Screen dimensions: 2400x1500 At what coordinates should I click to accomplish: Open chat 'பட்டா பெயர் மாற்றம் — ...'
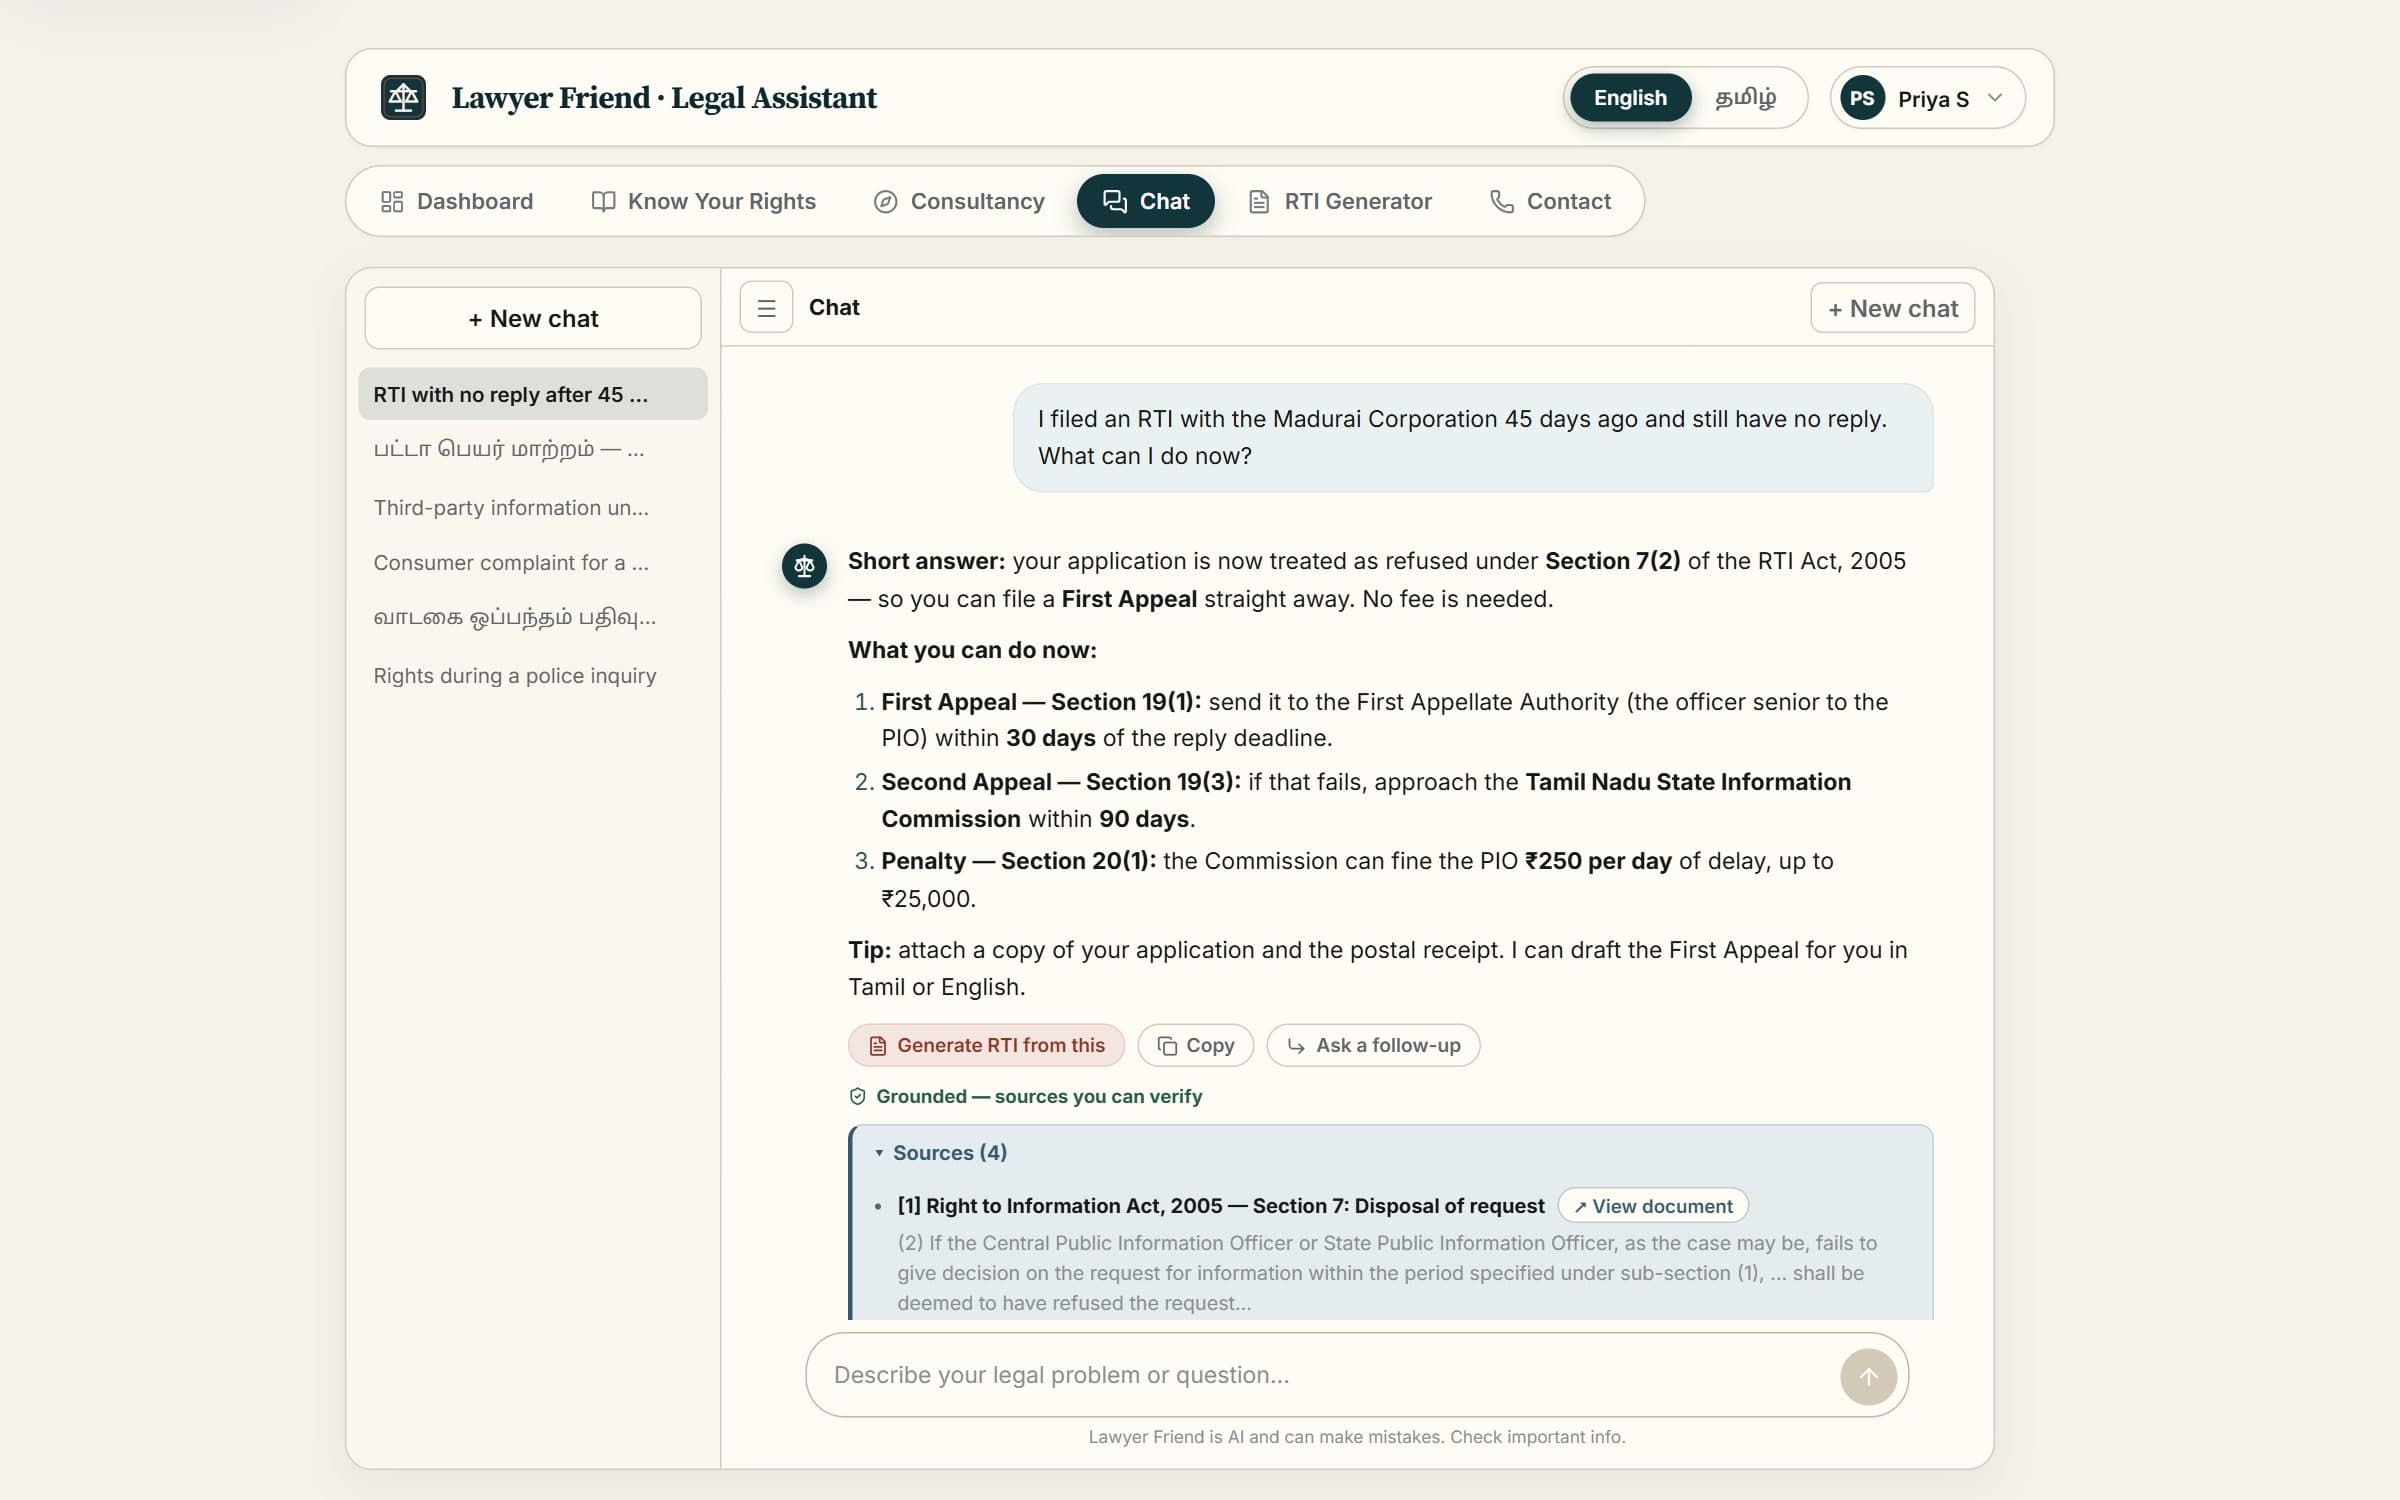tap(533, 449)
